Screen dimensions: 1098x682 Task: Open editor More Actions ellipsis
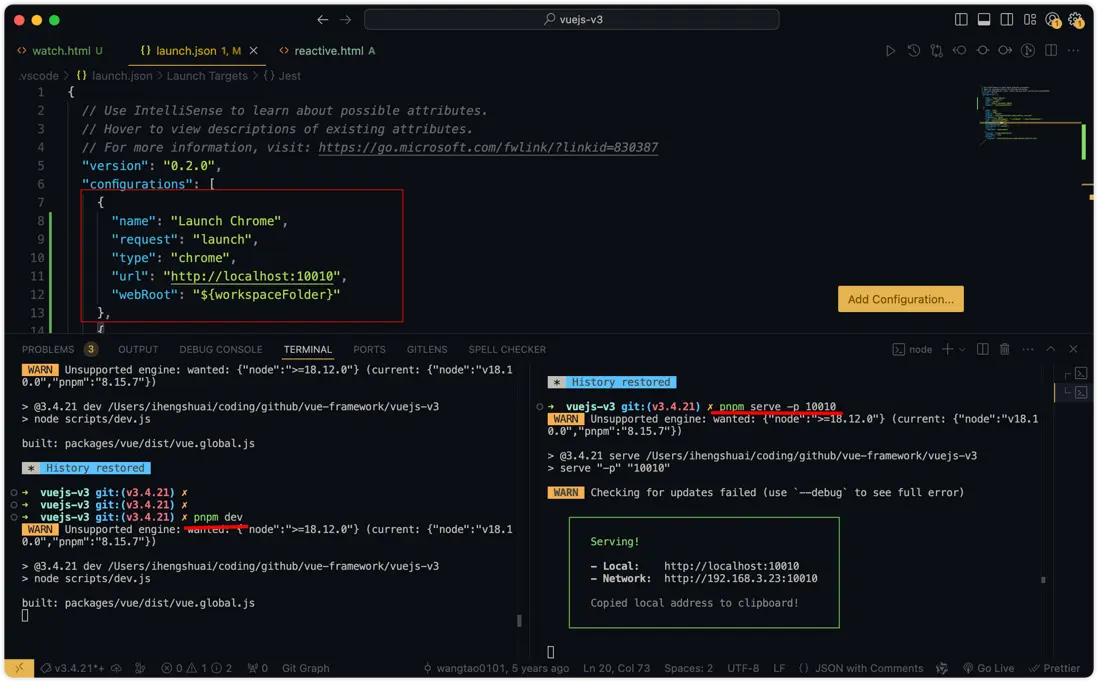pyautogui.click(x=1073, y=50)
